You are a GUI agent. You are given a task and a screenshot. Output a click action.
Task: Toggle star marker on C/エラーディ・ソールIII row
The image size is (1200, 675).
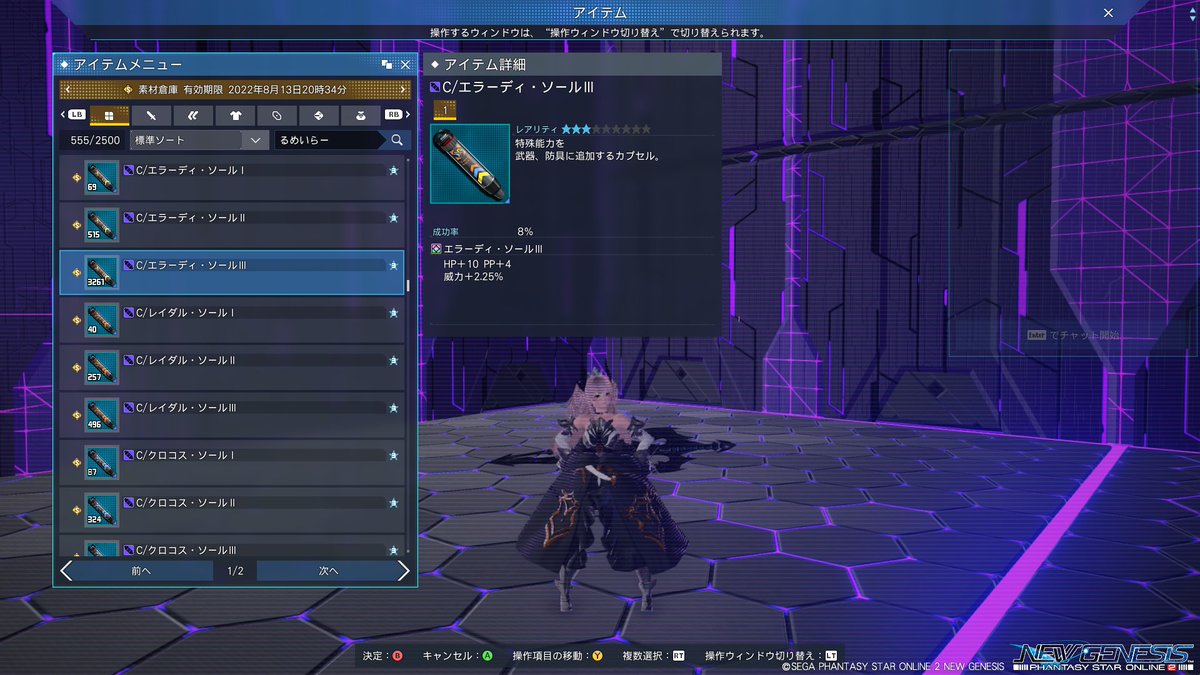394,266
